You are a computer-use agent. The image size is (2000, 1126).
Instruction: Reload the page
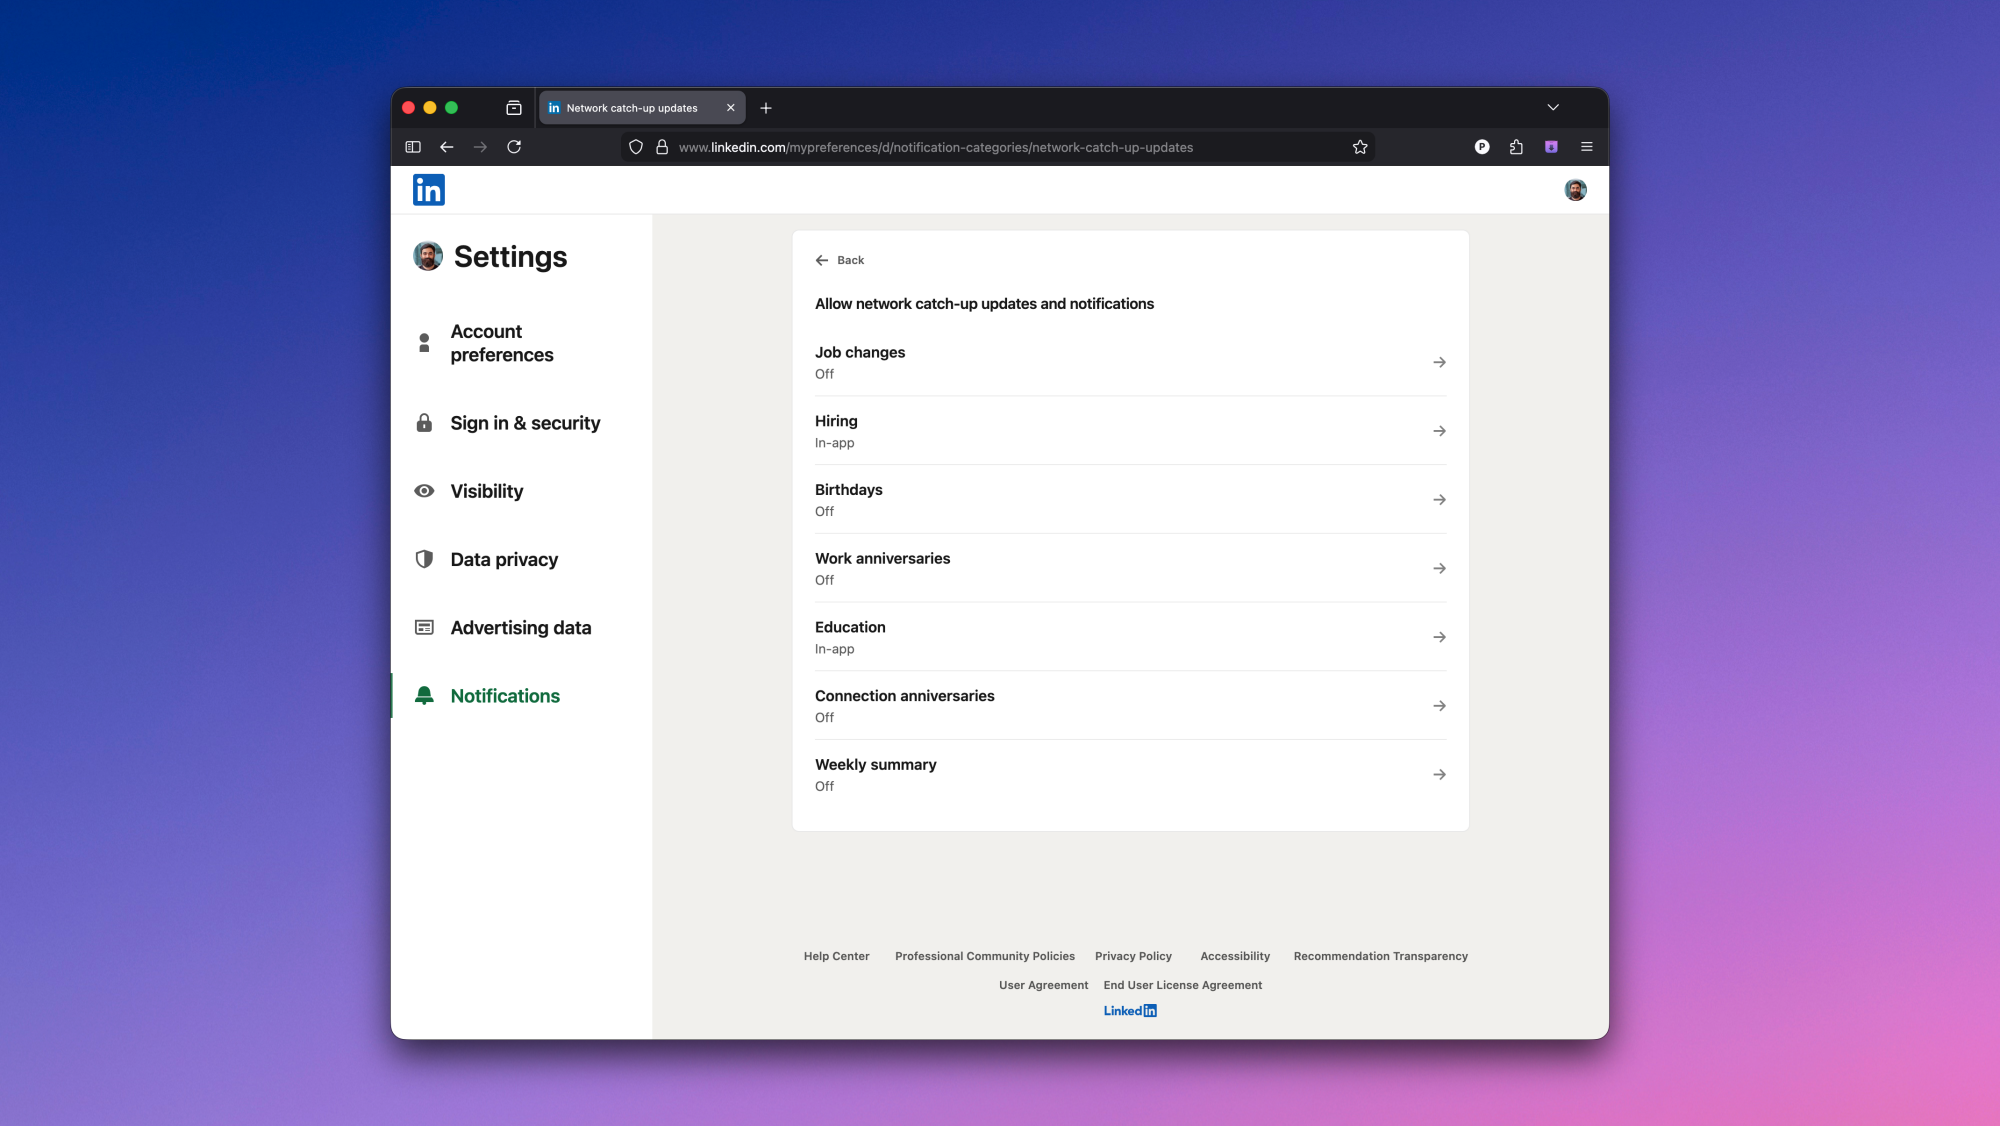(x=514, y=147)
